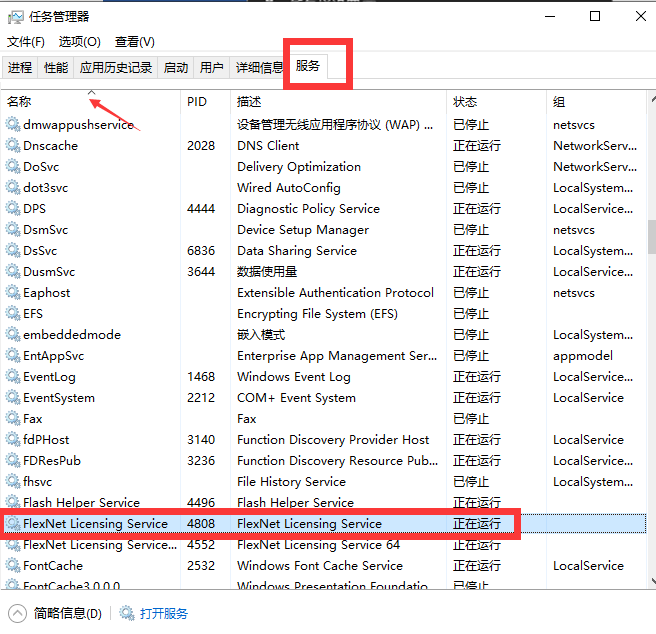Screen dimensions: 656x634
Task: Click the gear icon next to Dnscache
Action: pos(13,145)
